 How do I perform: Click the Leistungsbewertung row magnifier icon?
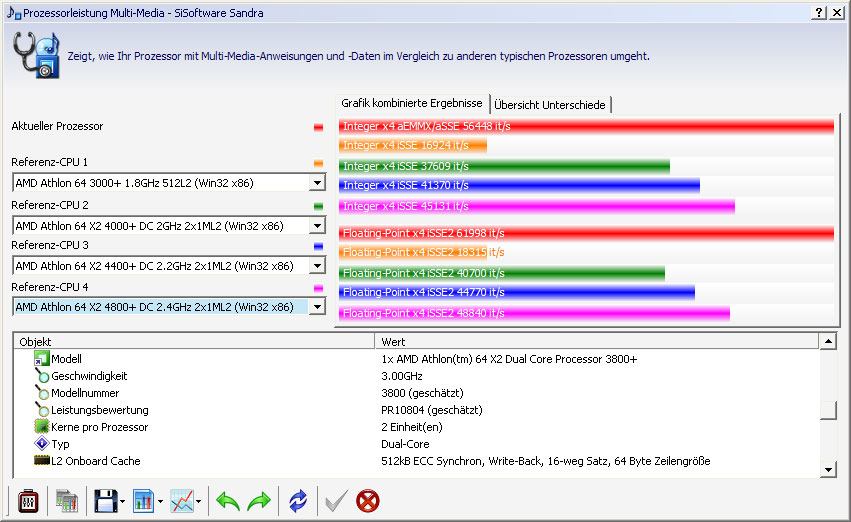click(42, 410)
